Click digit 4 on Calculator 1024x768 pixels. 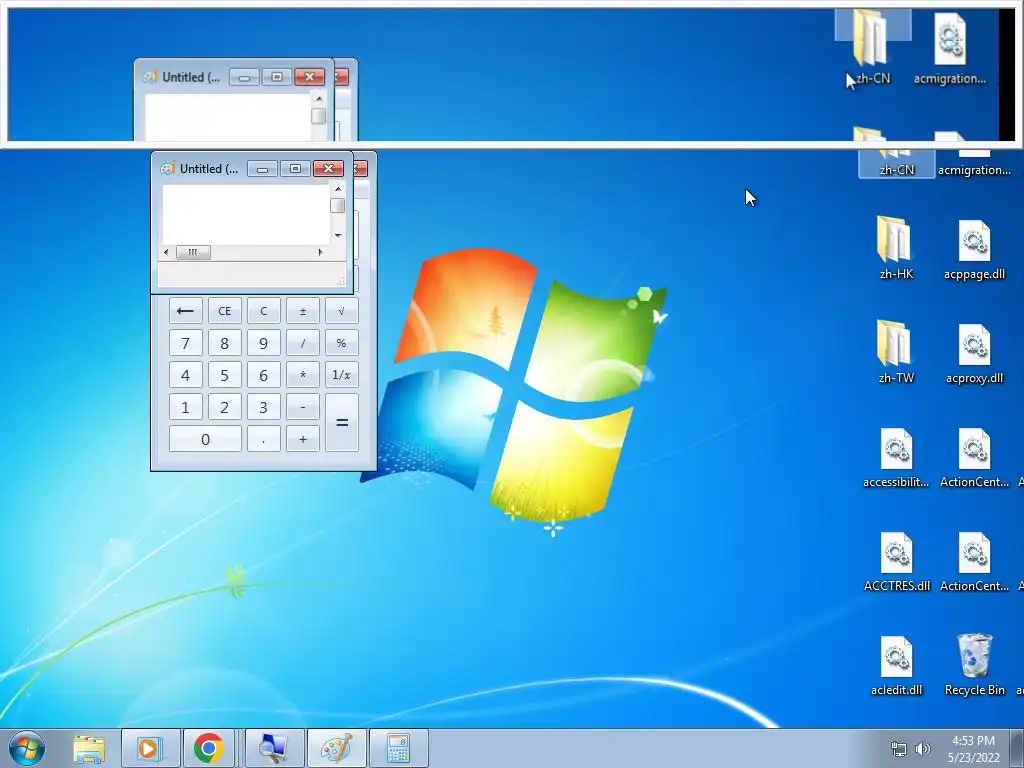185,375
